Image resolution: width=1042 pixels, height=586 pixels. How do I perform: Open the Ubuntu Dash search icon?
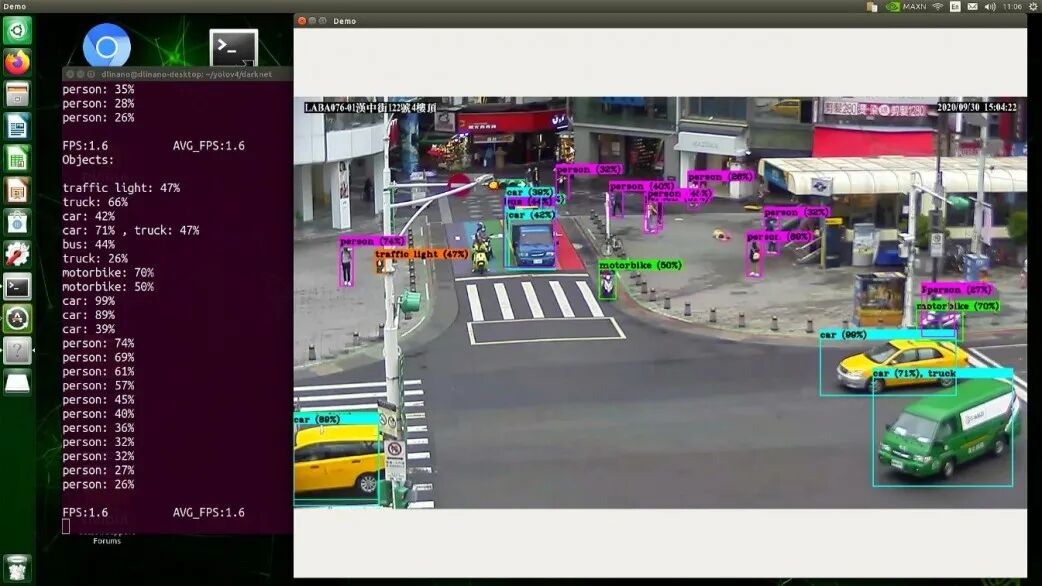17,31
